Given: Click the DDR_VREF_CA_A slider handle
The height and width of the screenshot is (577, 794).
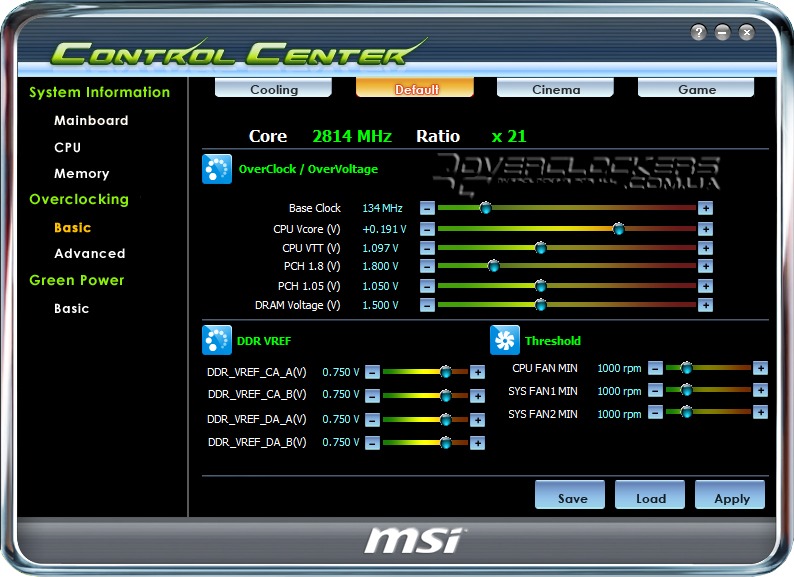Looking at the screenshot, I should coord(446,372).
